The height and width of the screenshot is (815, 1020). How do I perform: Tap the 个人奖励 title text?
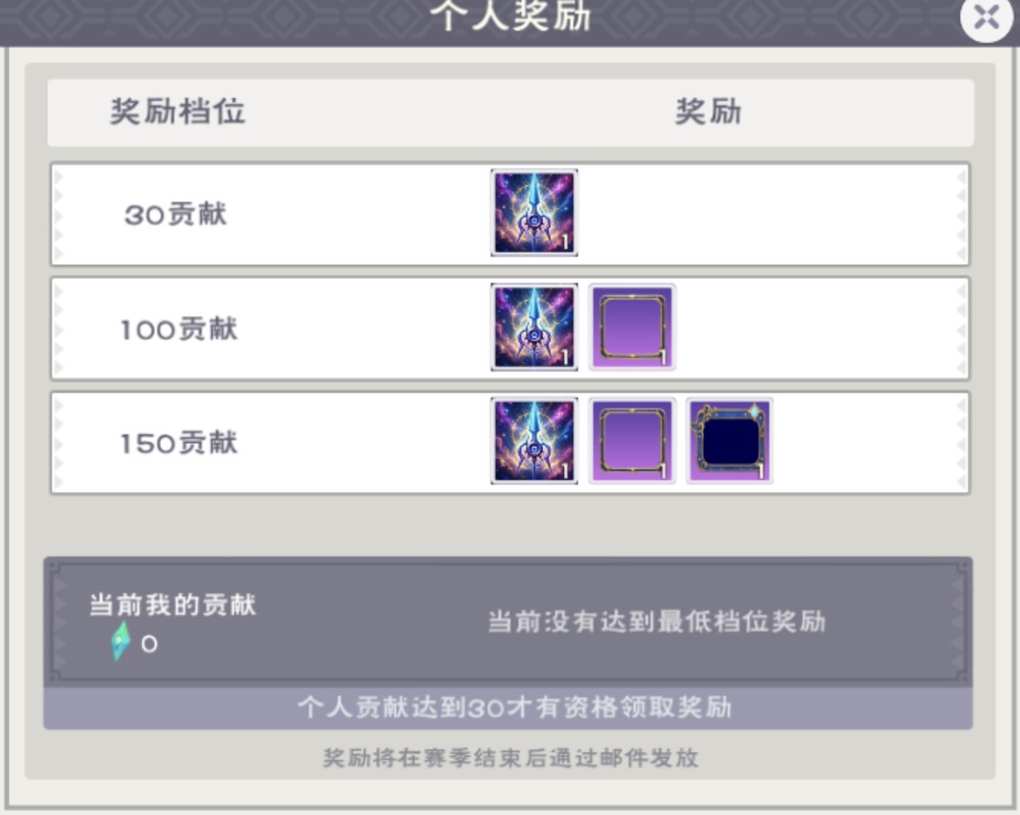511,16
